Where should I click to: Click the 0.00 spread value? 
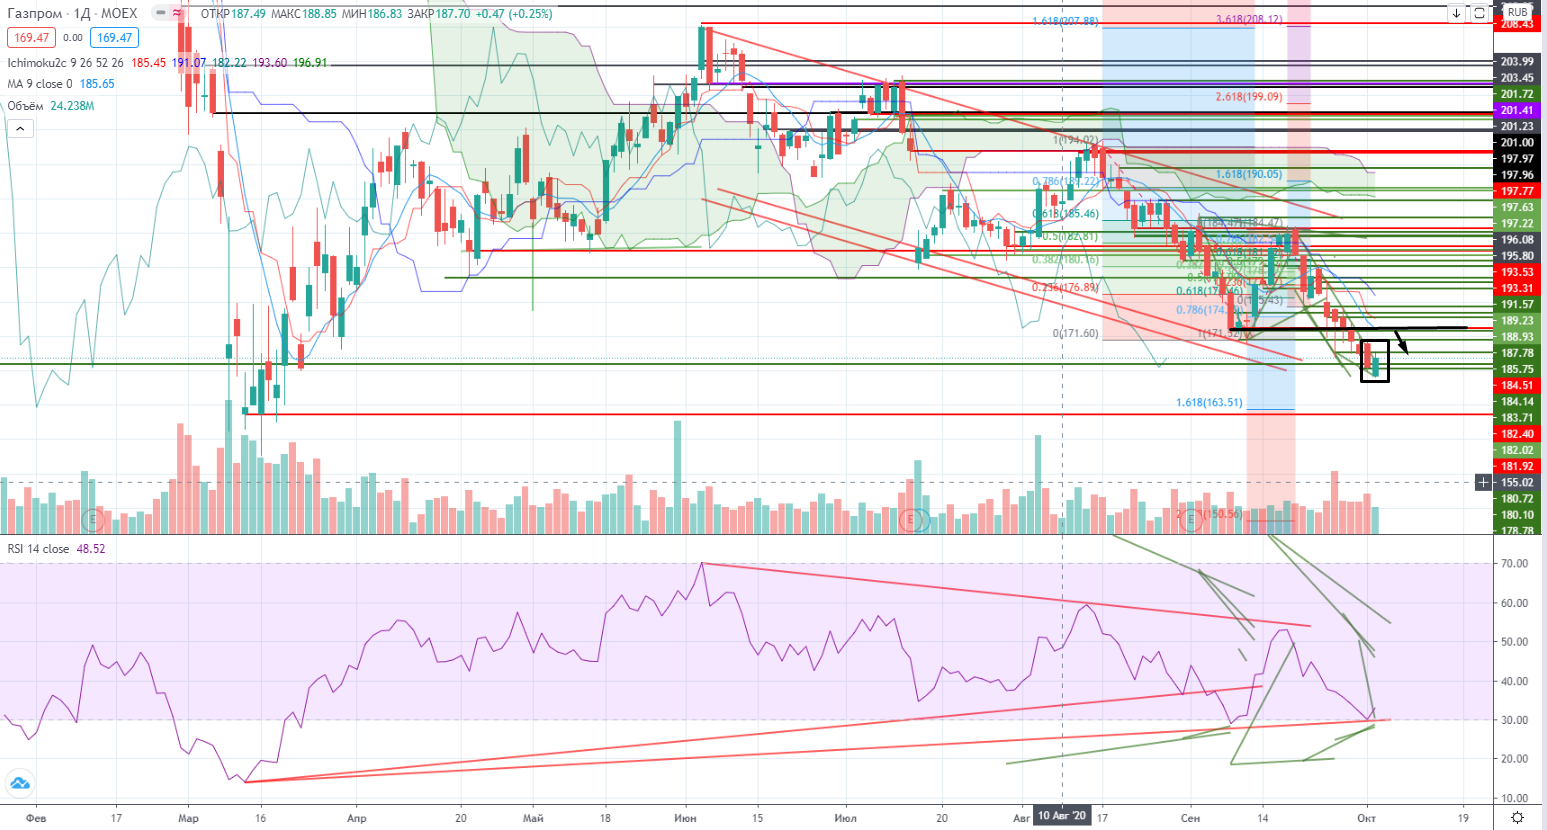point(72,38)
